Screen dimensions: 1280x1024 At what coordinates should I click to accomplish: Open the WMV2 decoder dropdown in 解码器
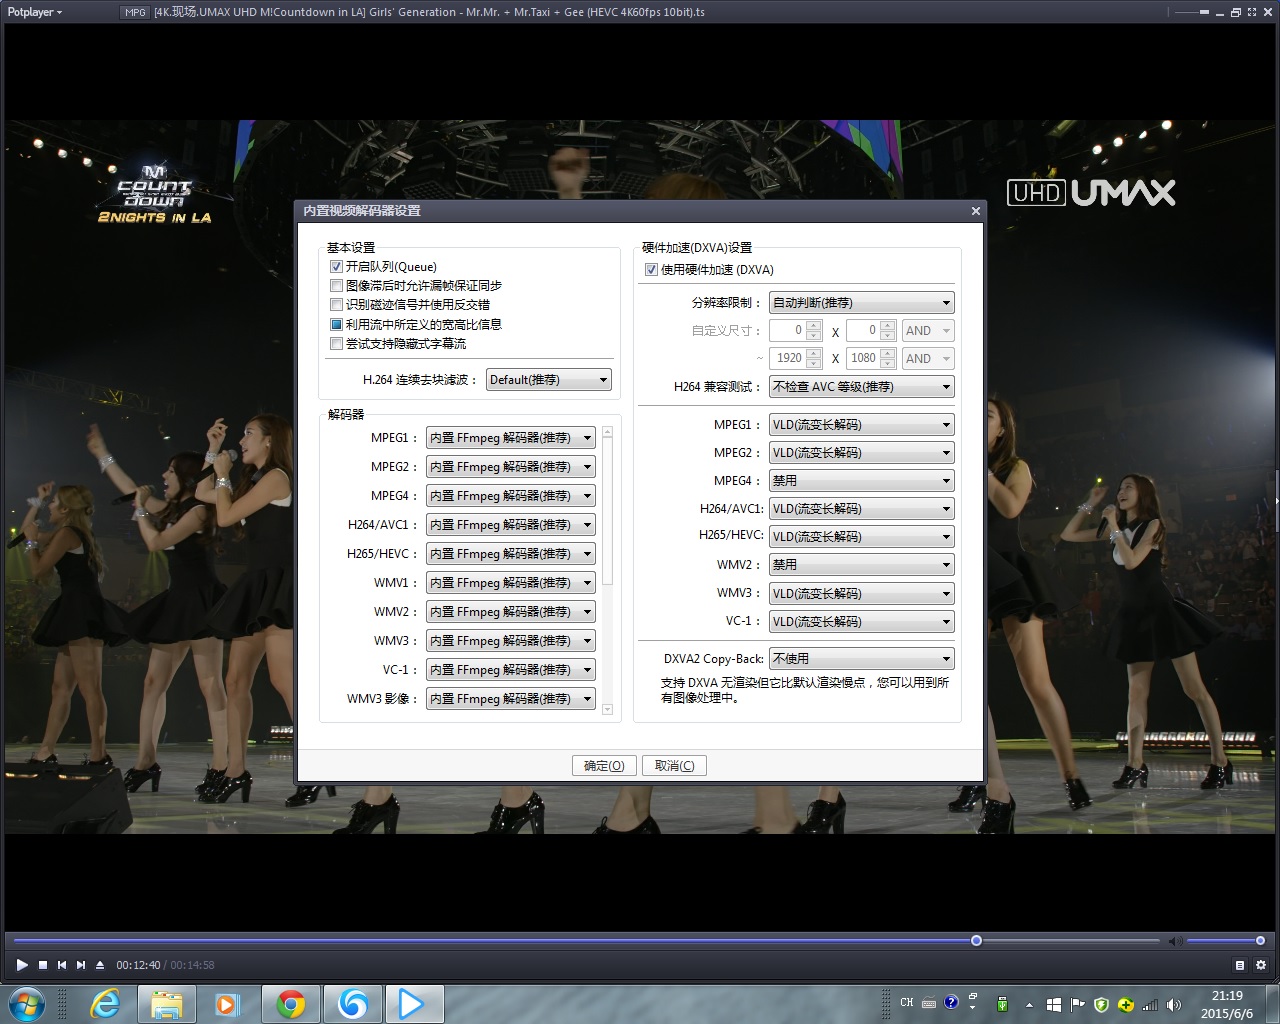coord(511,612)
